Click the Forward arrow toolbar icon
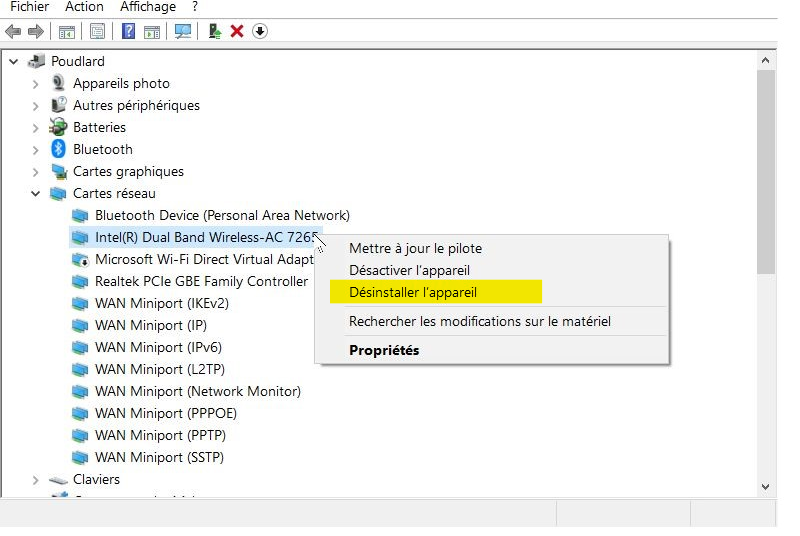Viewport: 800px width, 536px height. coord(35,32)
